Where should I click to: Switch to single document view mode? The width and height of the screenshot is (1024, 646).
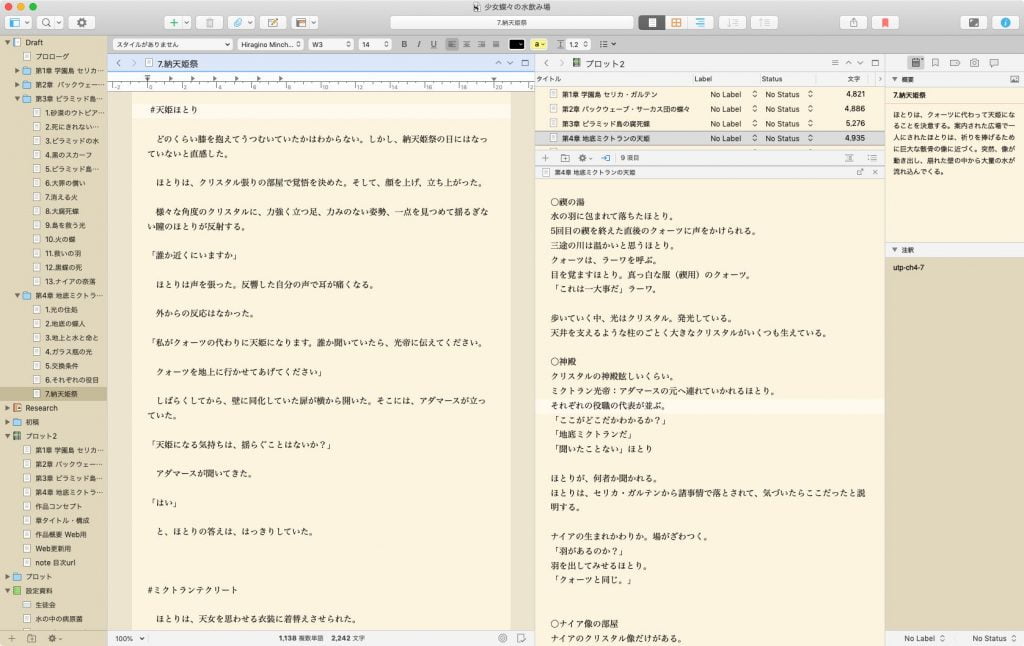tap(652, 22)
